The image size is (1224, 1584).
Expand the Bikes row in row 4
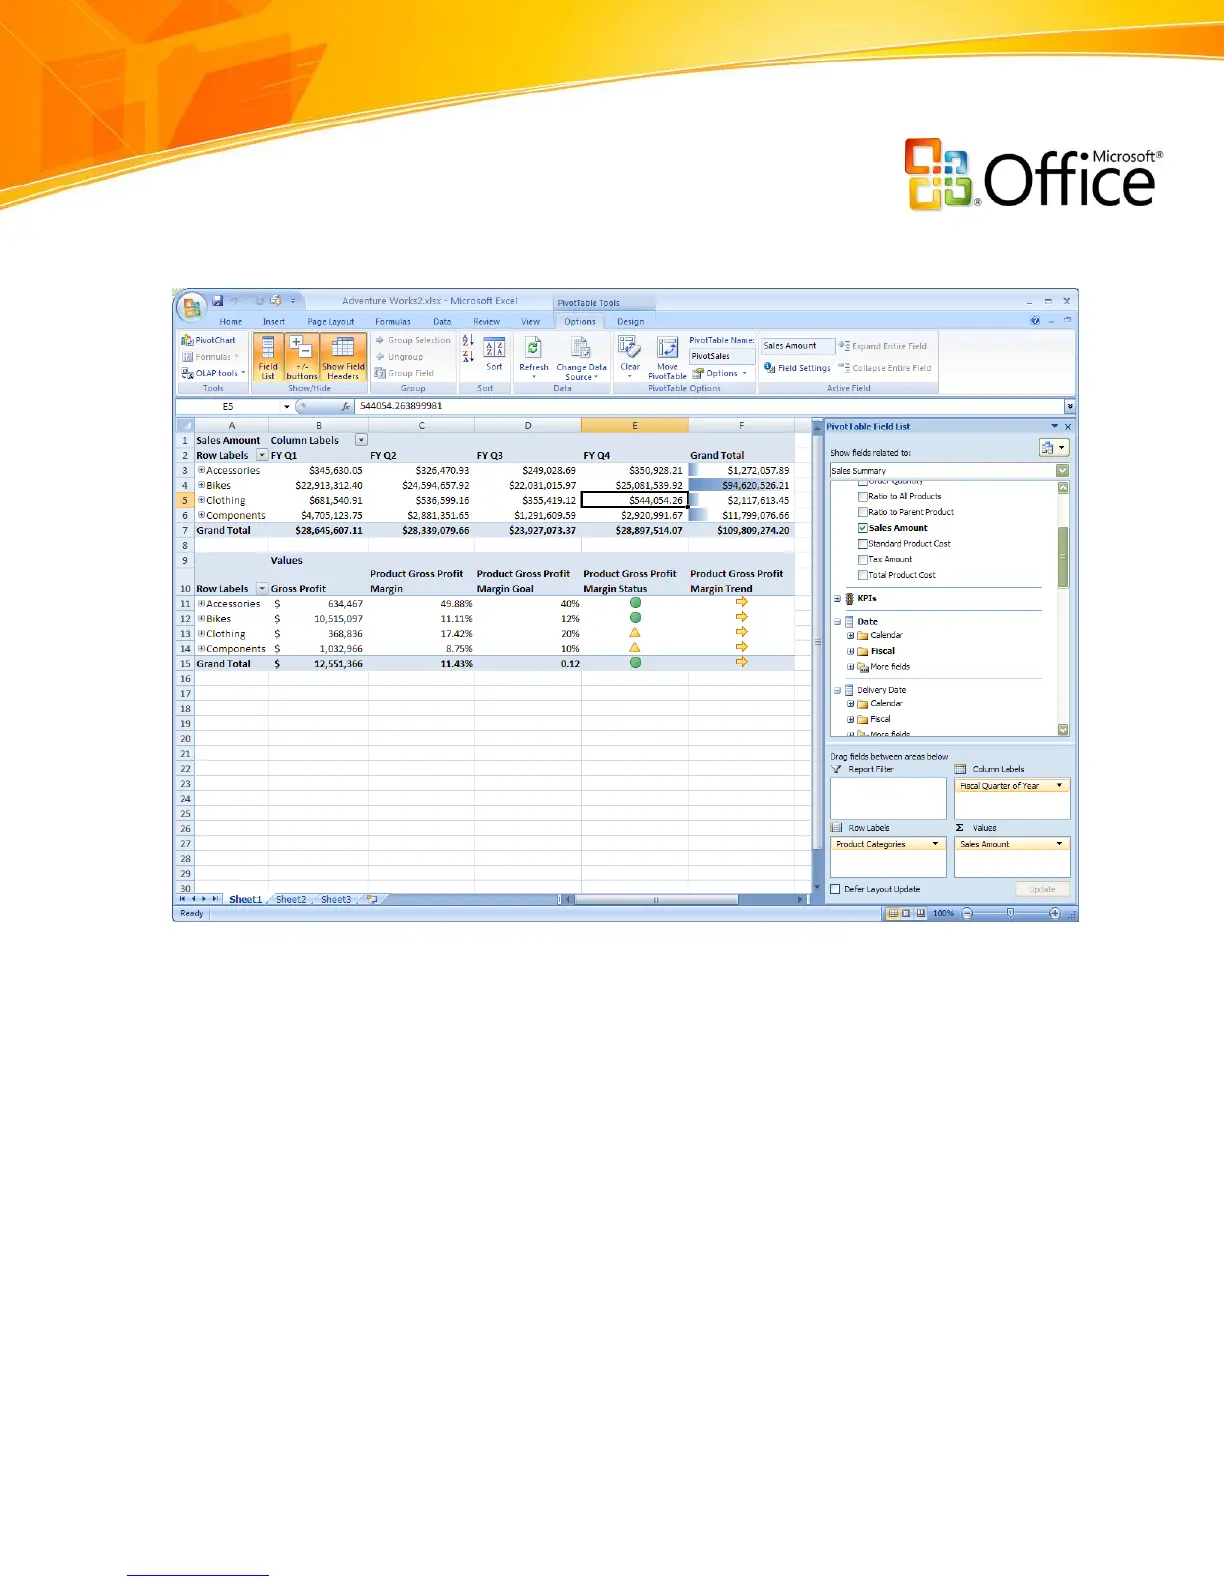click(x=201, y=485)
